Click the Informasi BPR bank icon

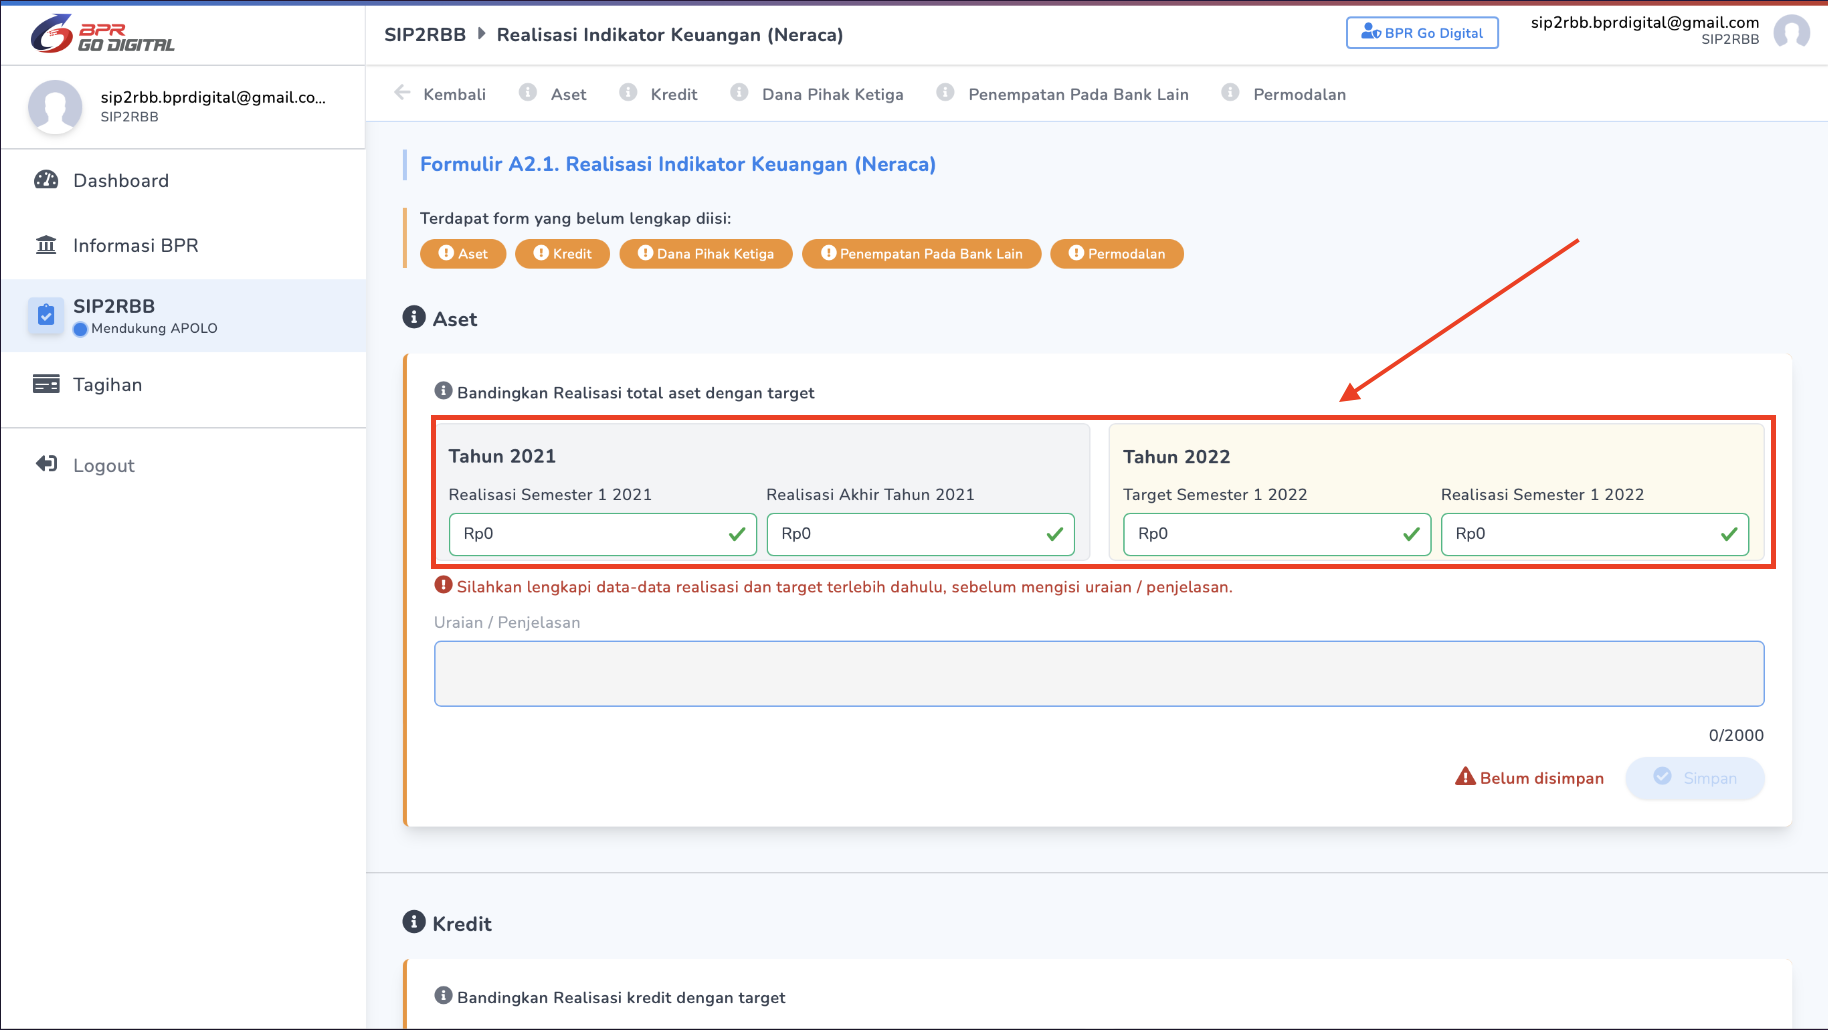pyautogui.click(x=46, y=245)
